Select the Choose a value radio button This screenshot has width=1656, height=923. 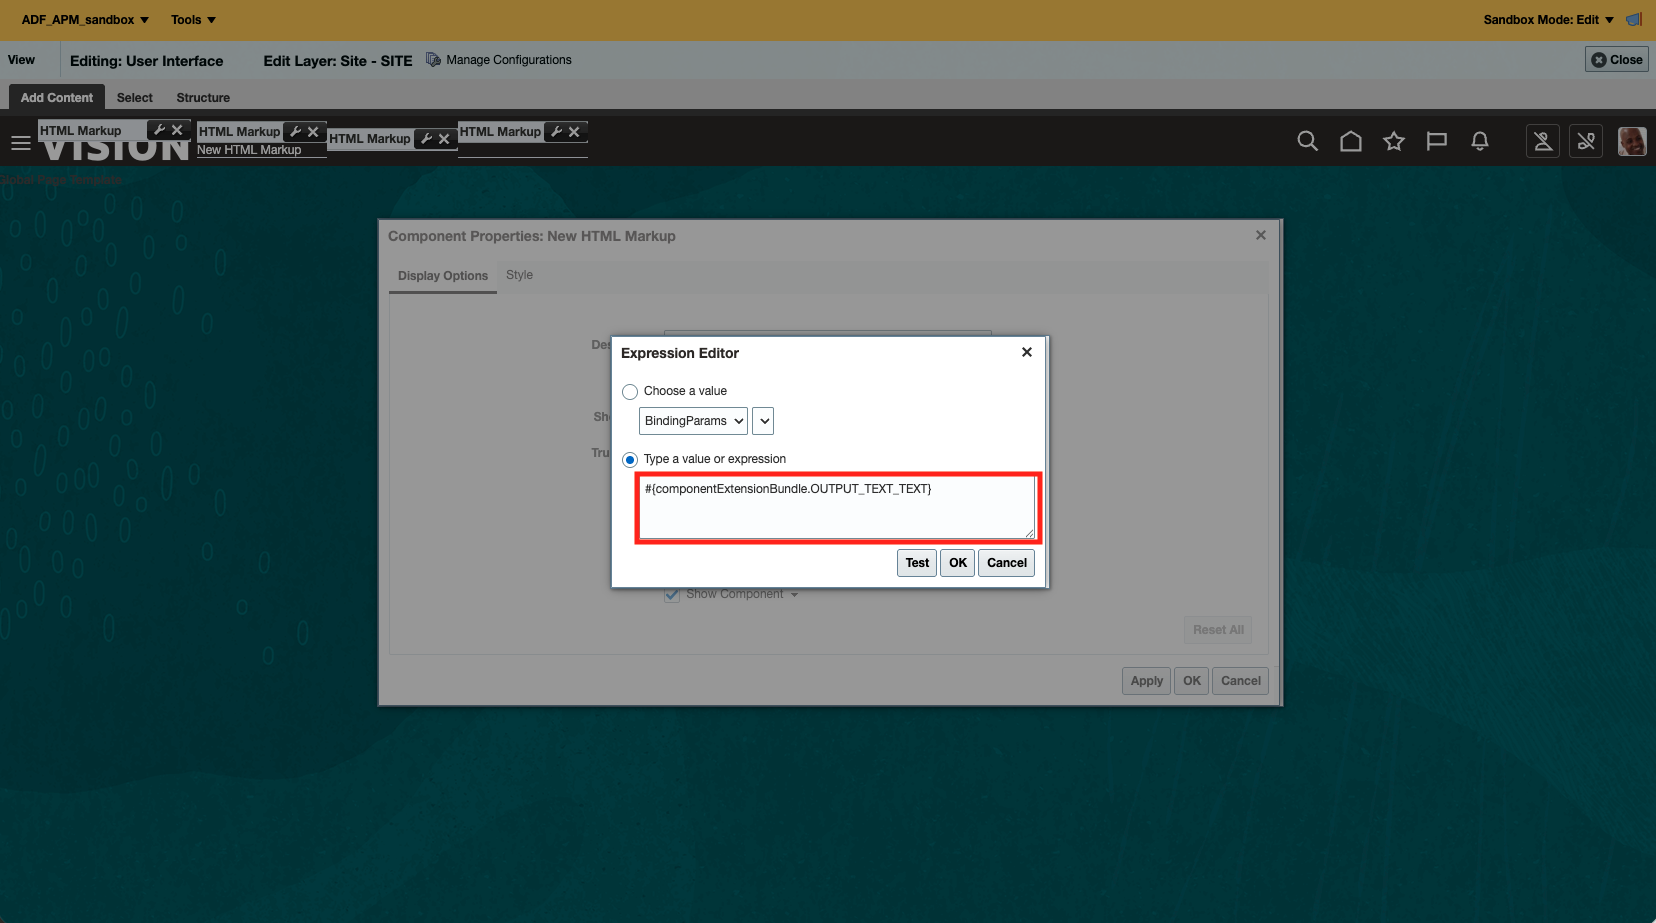(x=629, y=391)
